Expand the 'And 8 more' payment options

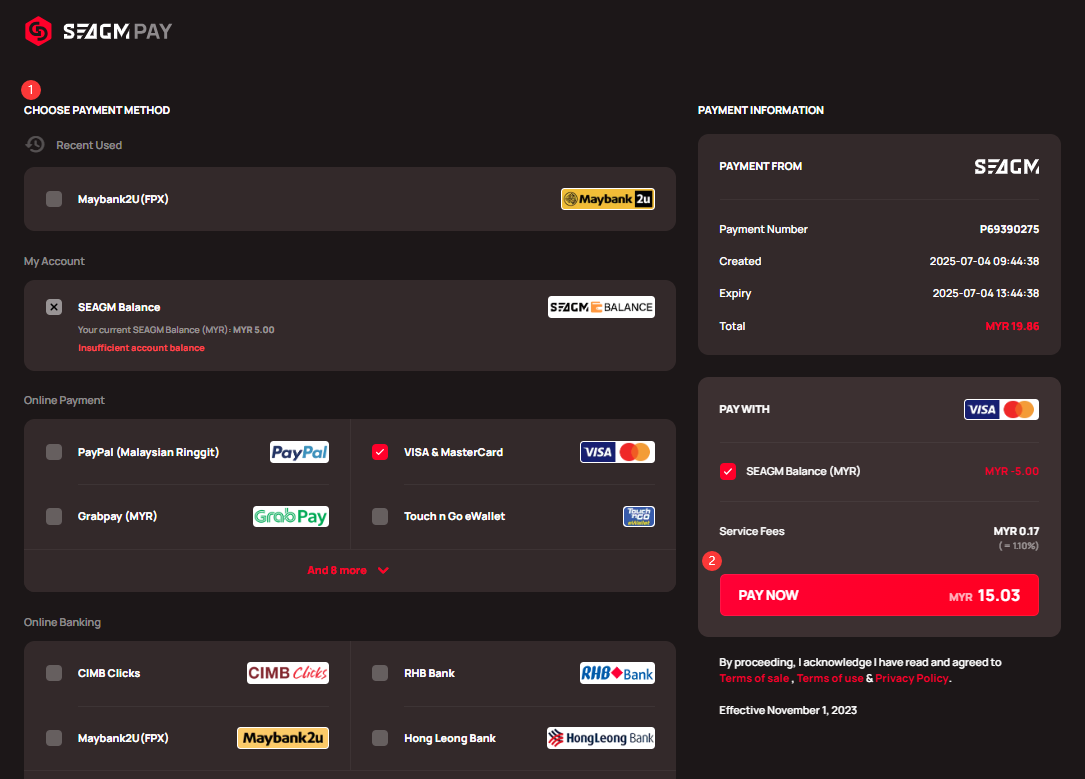pos(348,571)
